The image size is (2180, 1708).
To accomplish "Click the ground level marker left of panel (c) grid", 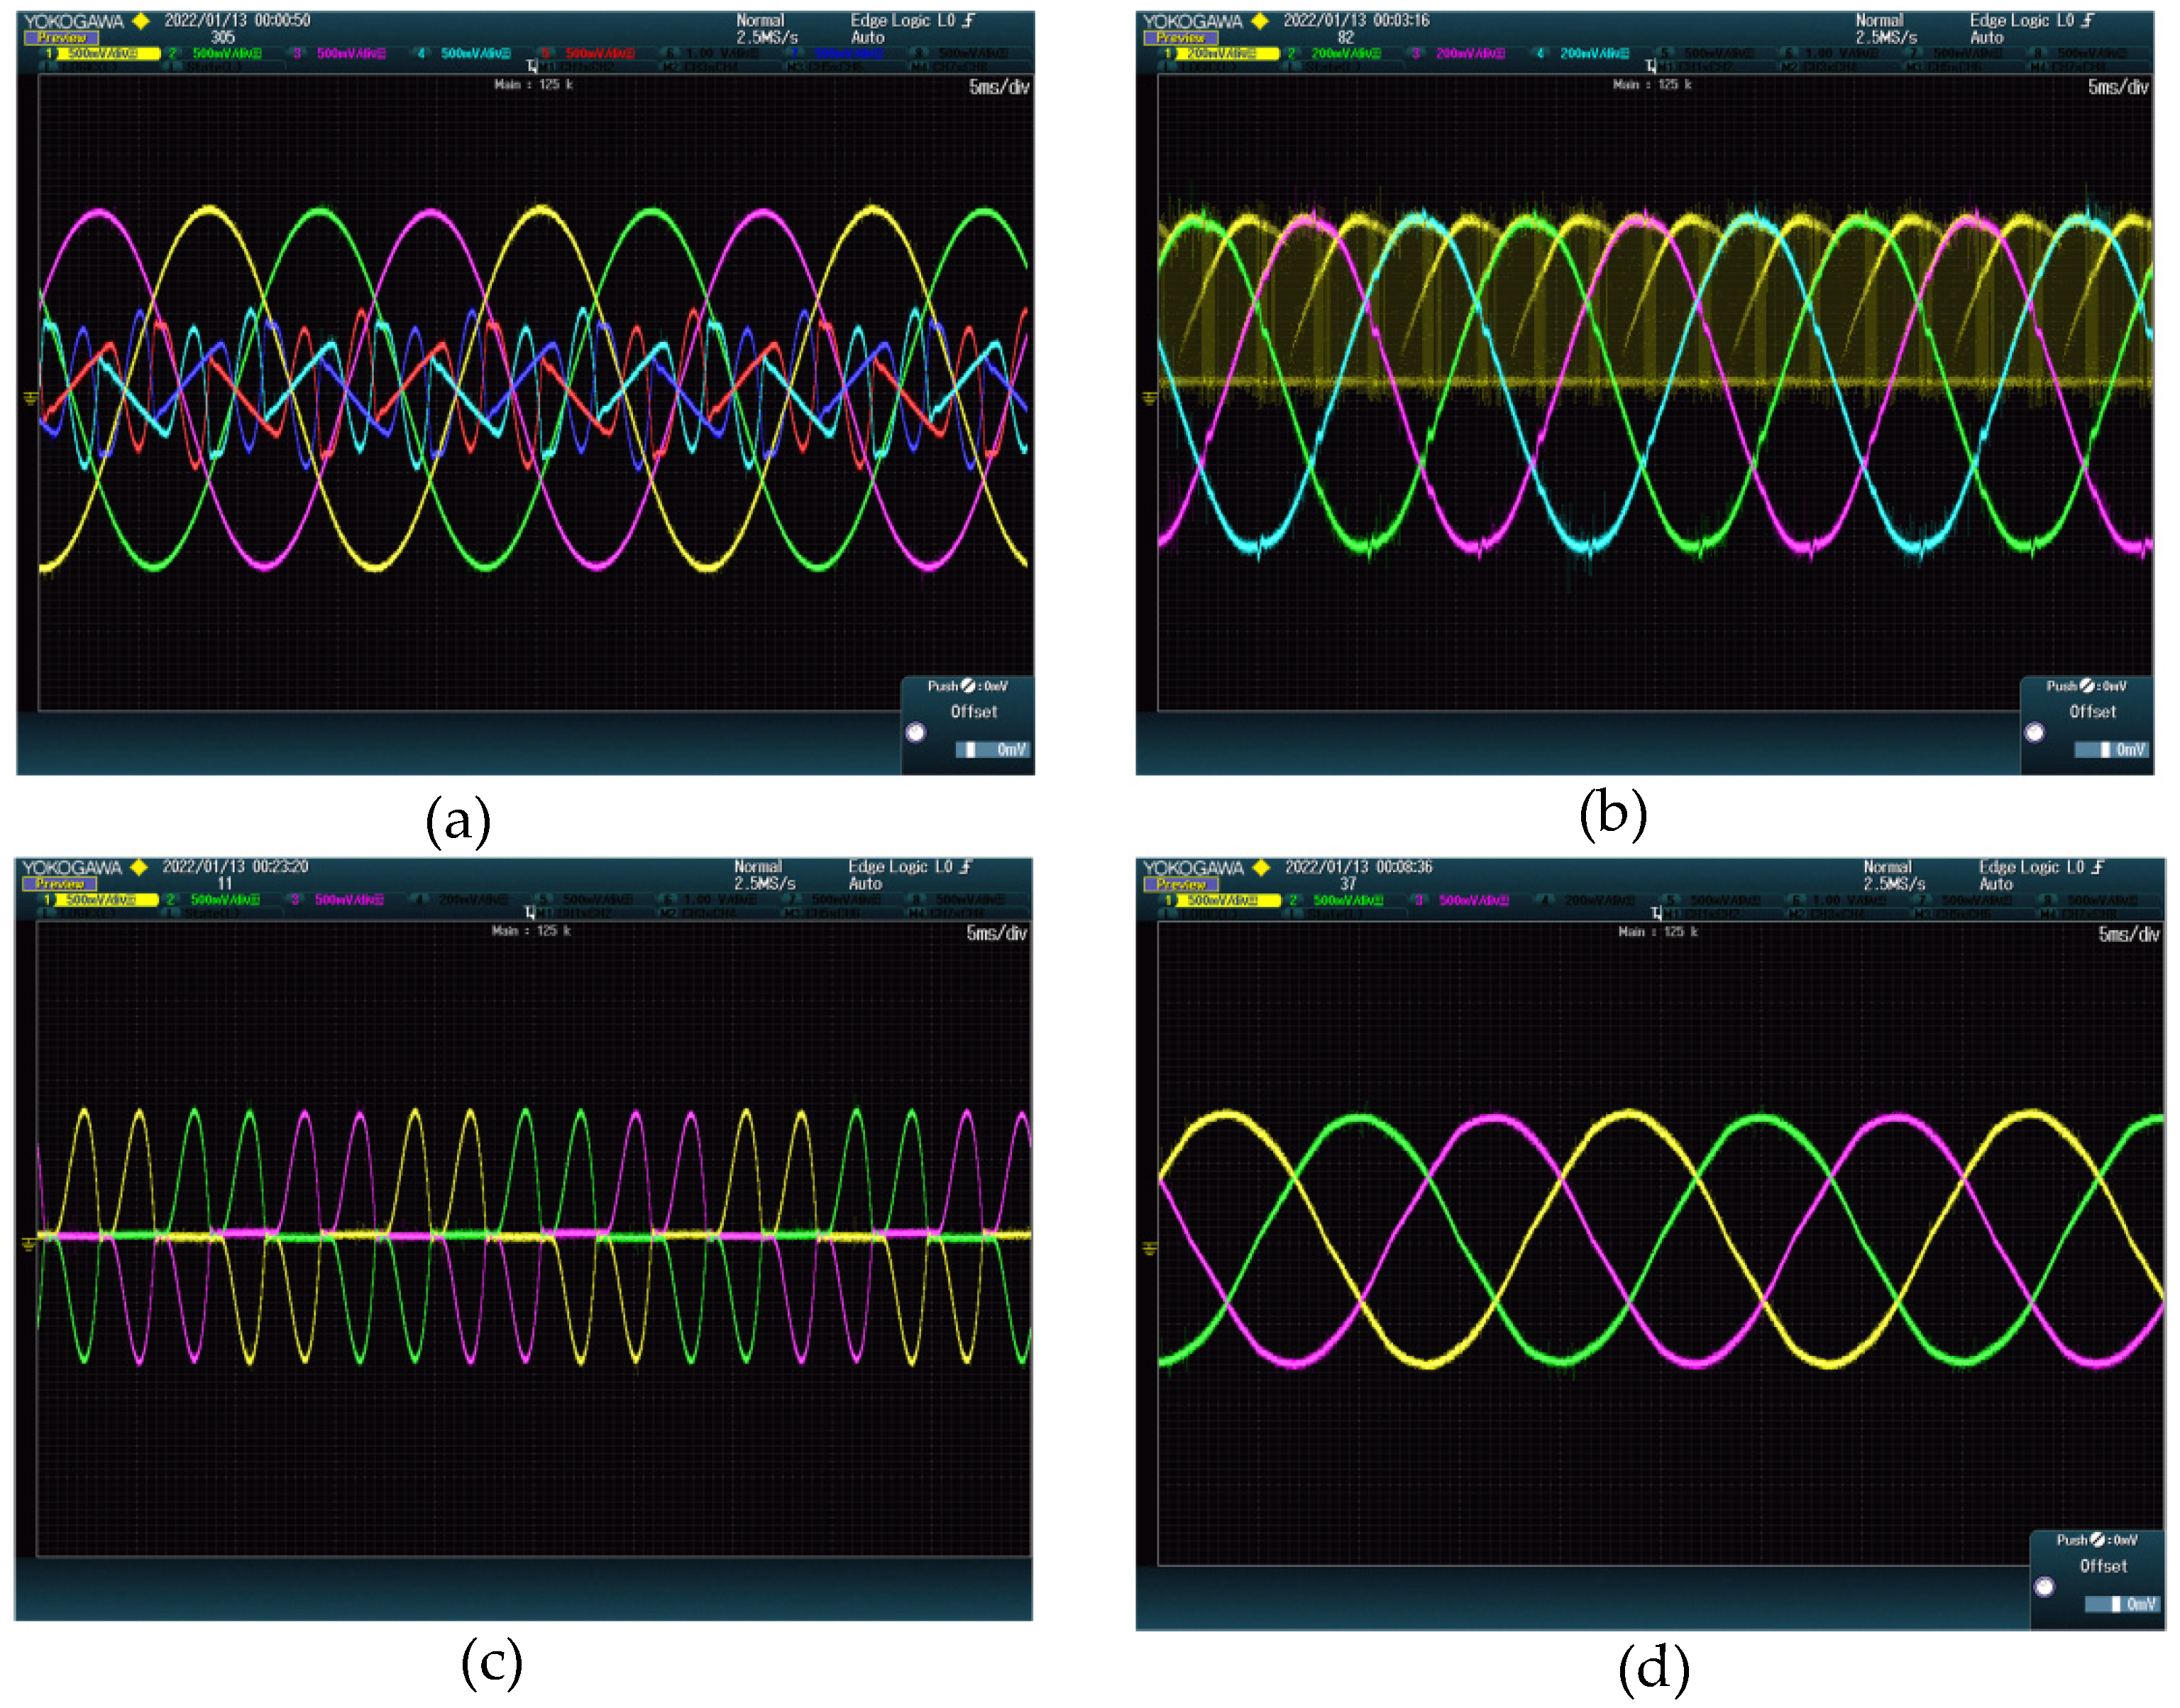I will coord(29,1243).
